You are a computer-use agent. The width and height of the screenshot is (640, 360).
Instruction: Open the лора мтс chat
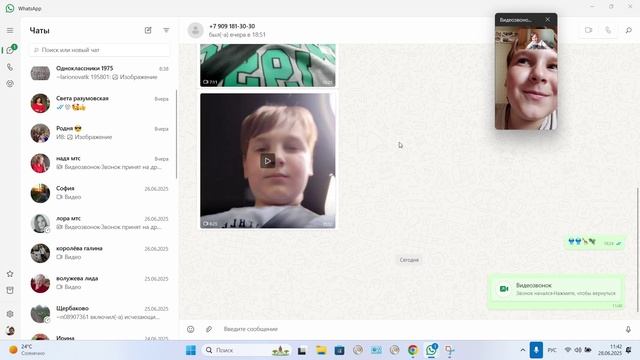tap(100, 223)
